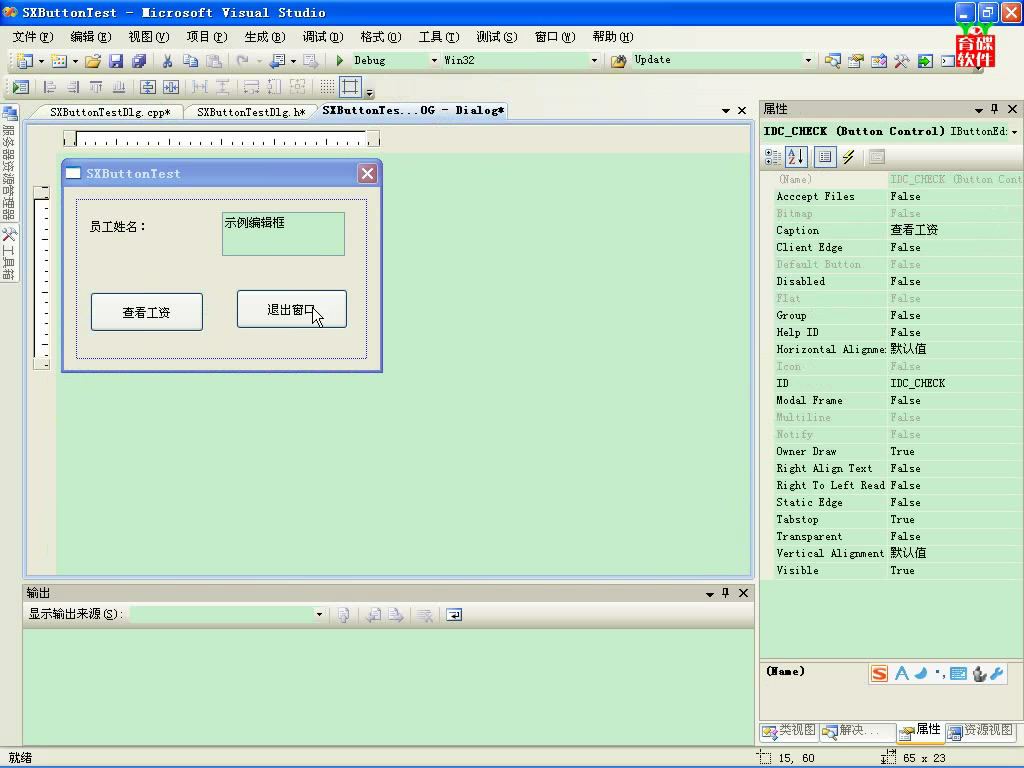Toggle the grid dots icon

[327, 87]
